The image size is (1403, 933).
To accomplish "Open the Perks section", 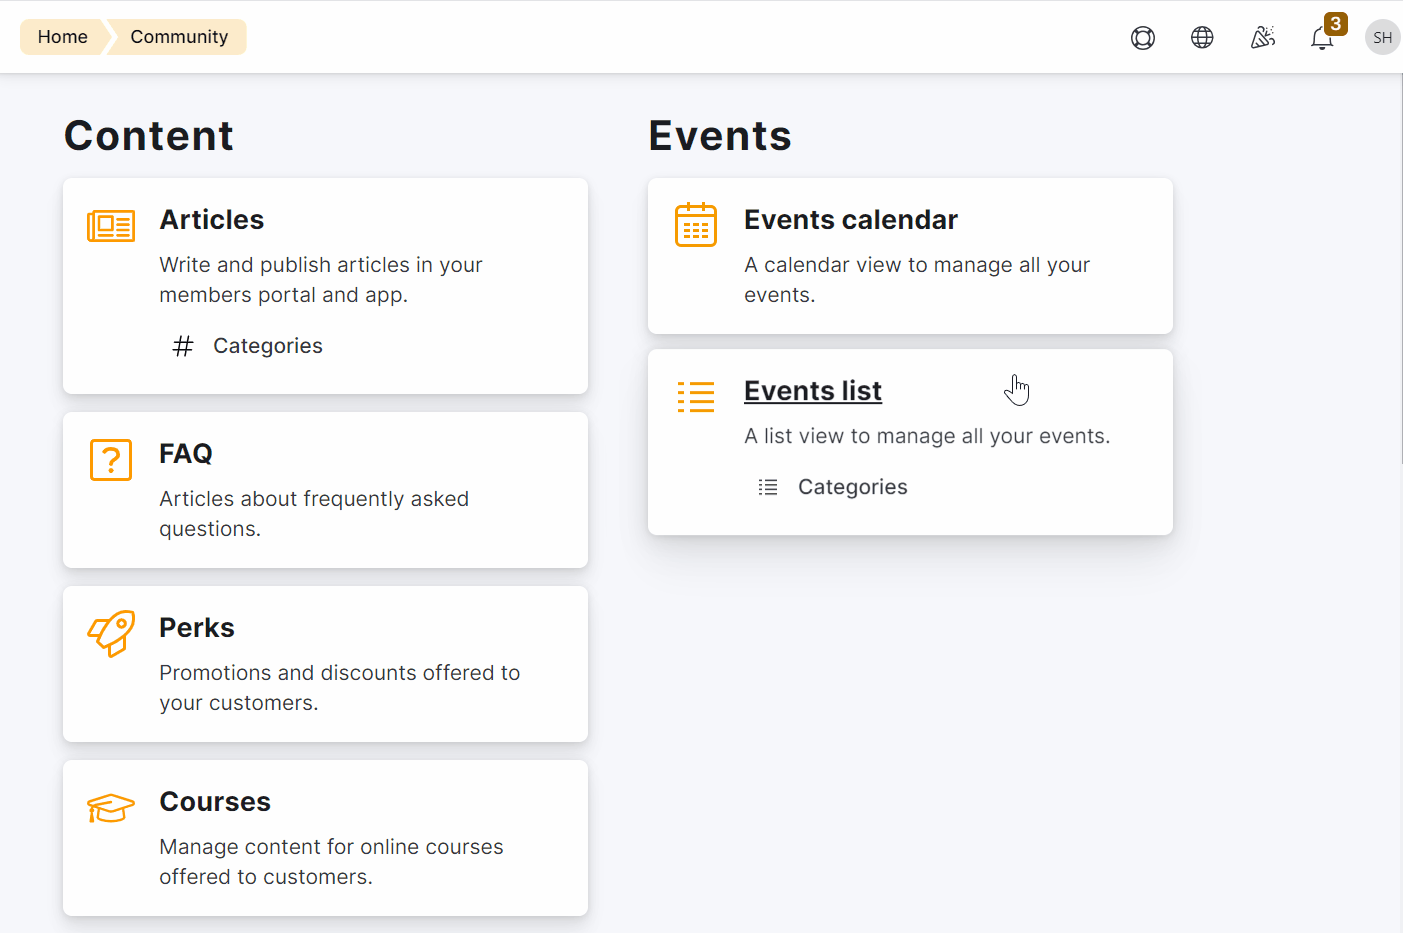I will (197, 628).
